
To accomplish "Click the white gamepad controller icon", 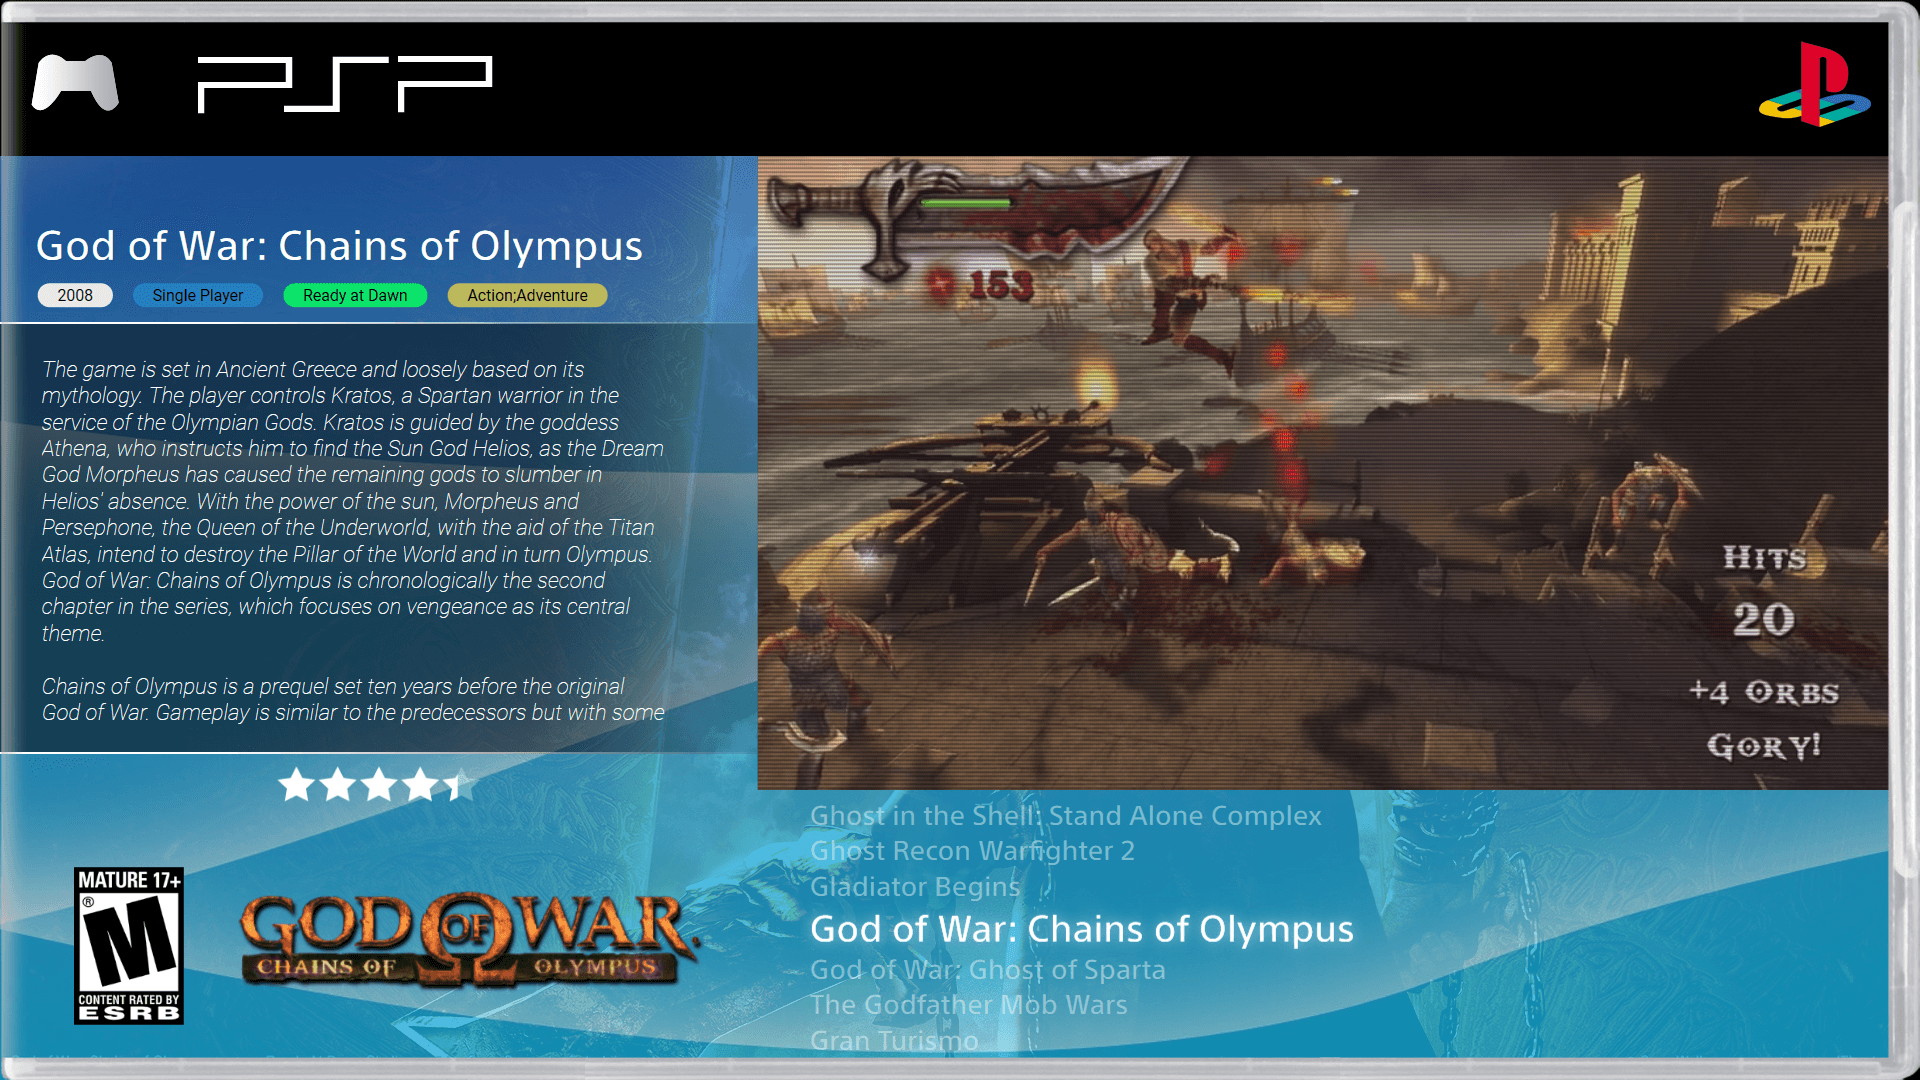I will pyautogui.click(x=75, y=82).
